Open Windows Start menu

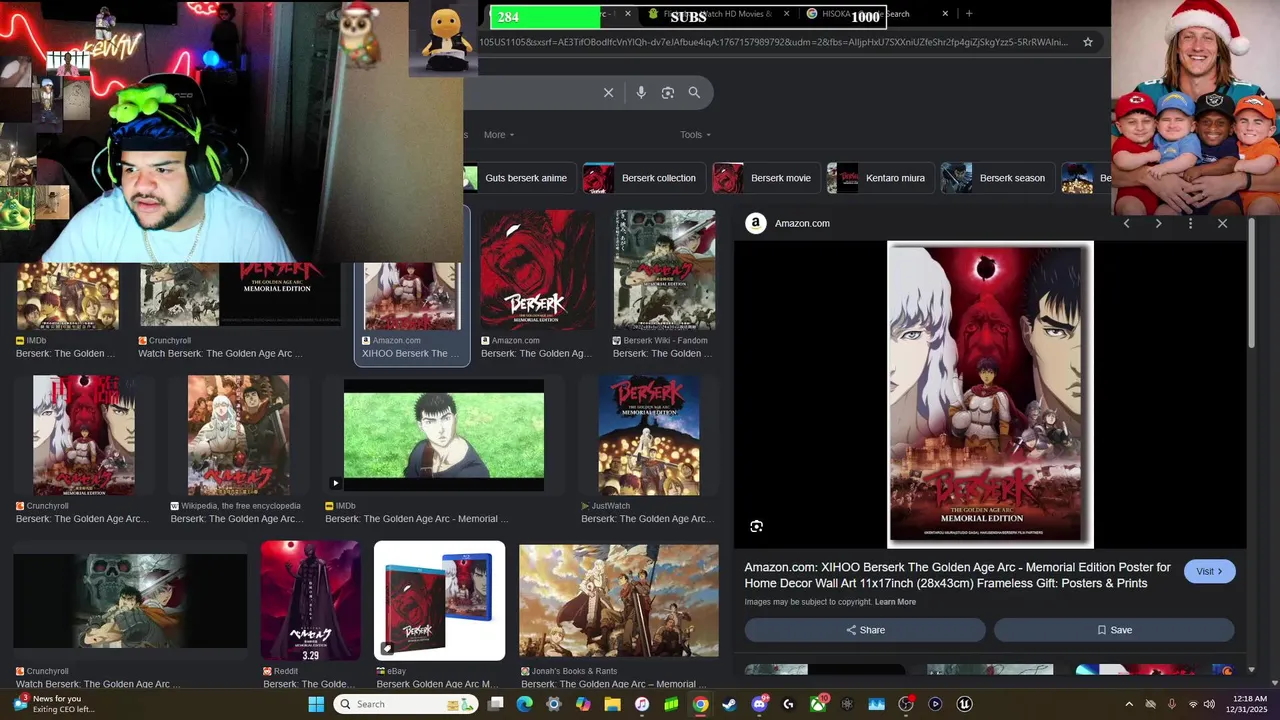[316, 704]
